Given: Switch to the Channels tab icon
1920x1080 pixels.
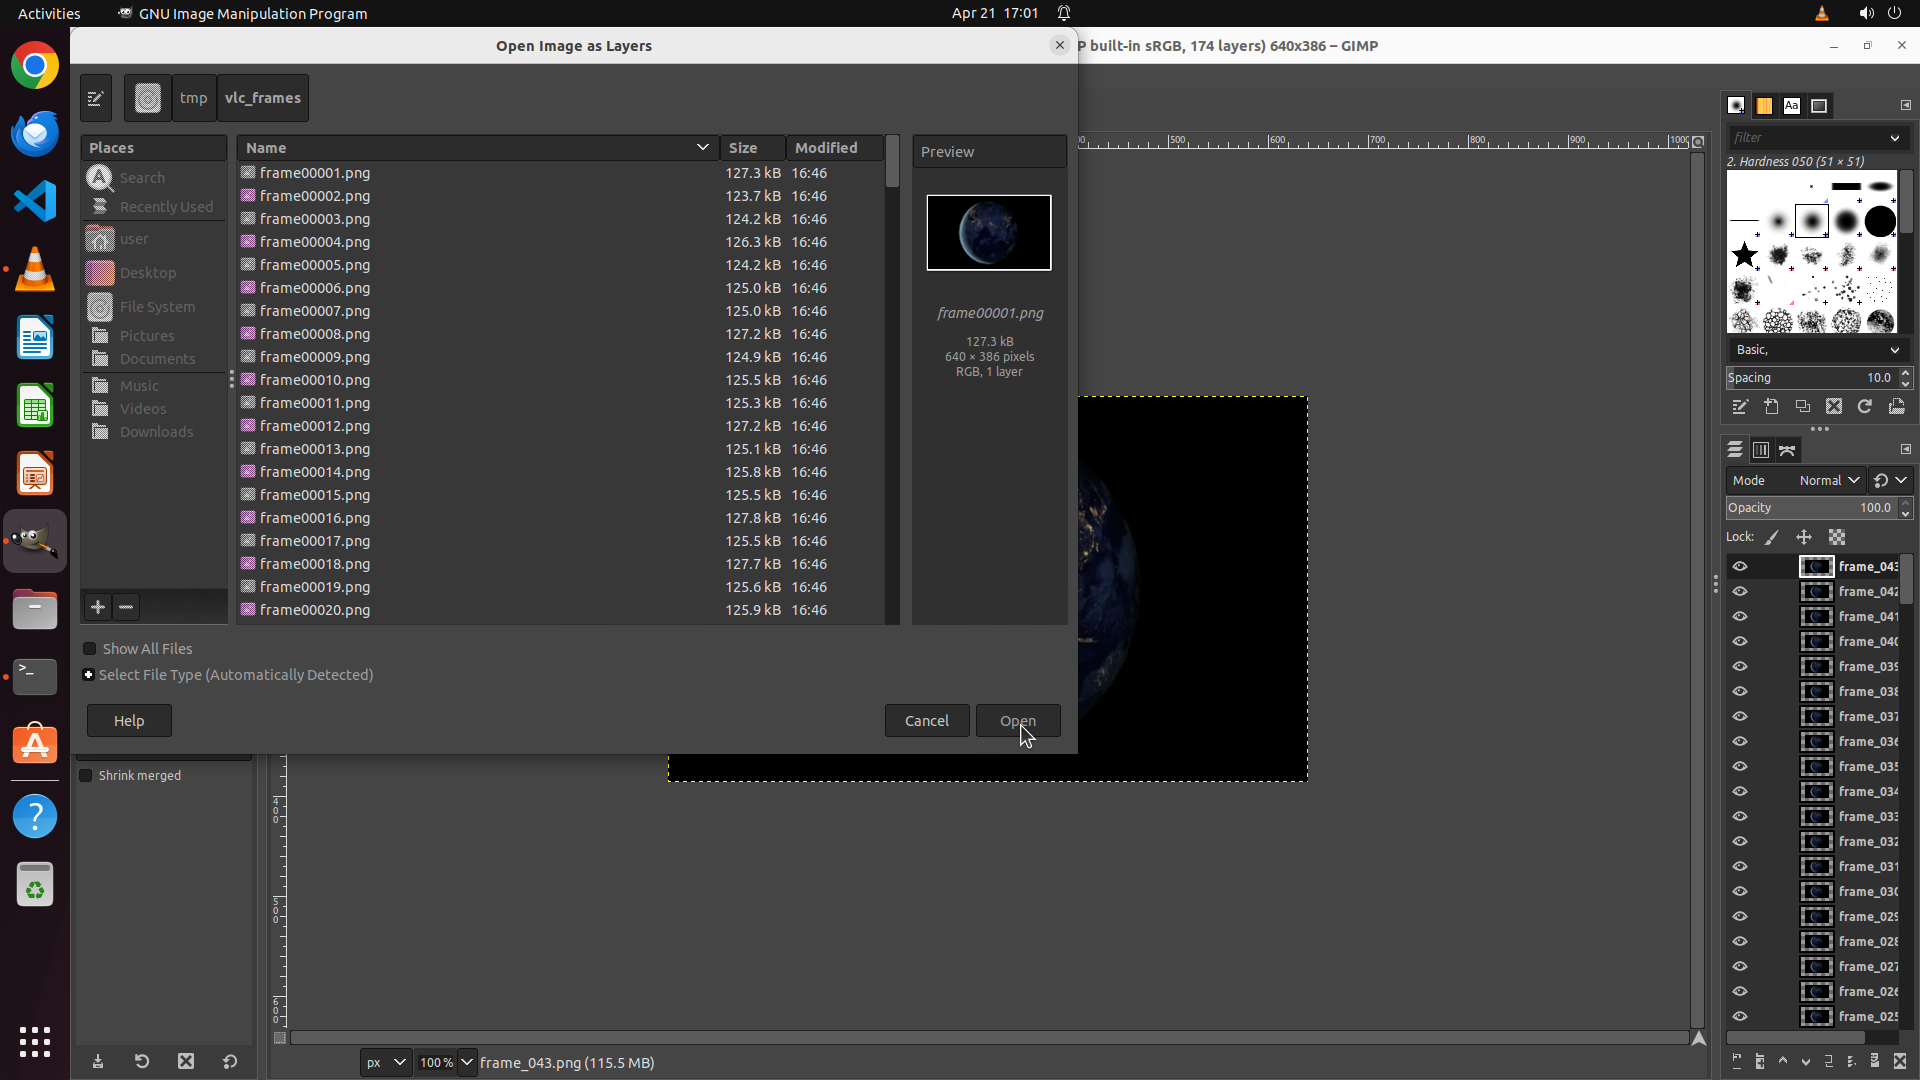Looking at the screenshot, I should click(x=1761, y=450).
